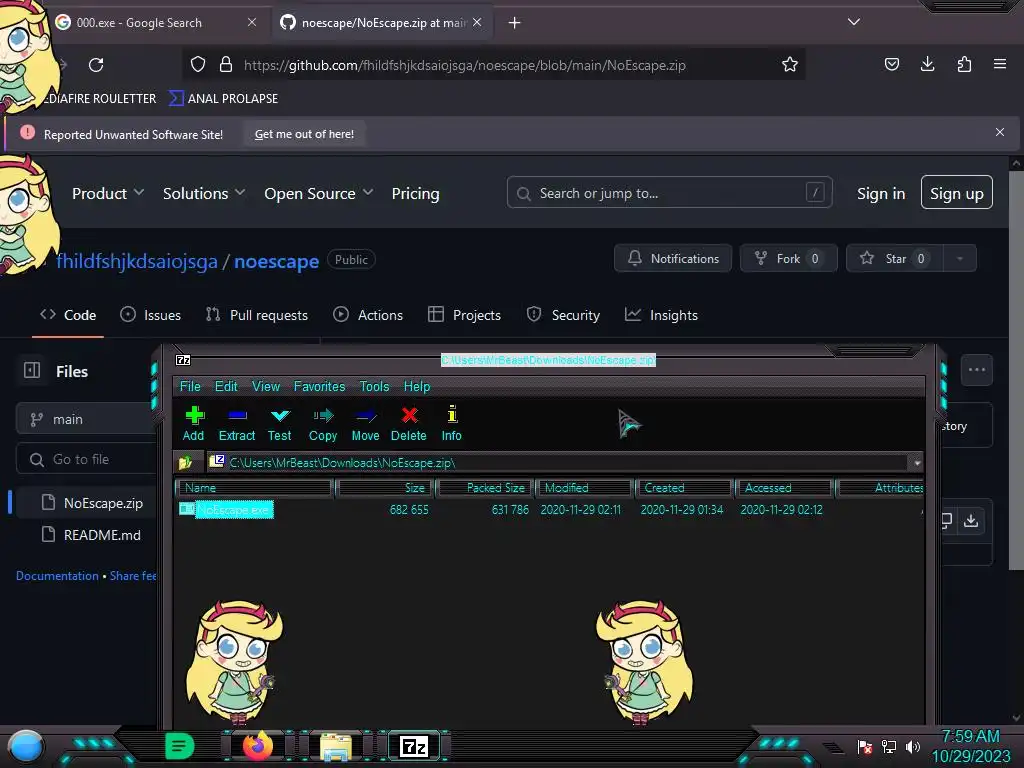The image size is (1024, 768).
Task: Select the Copy tool in 7-Zip
Action: (323, 423)
